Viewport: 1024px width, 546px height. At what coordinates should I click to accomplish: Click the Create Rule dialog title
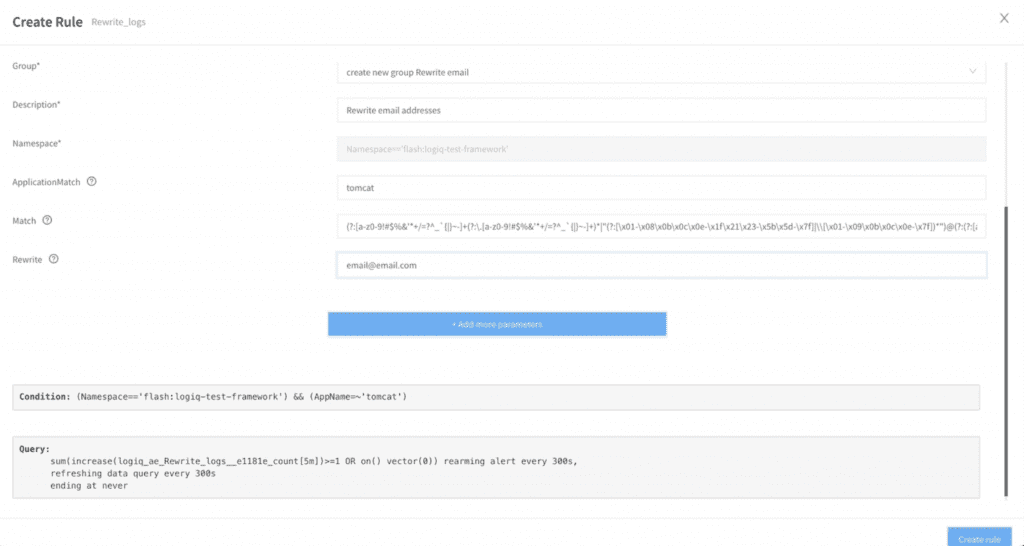tap(48, 22)
